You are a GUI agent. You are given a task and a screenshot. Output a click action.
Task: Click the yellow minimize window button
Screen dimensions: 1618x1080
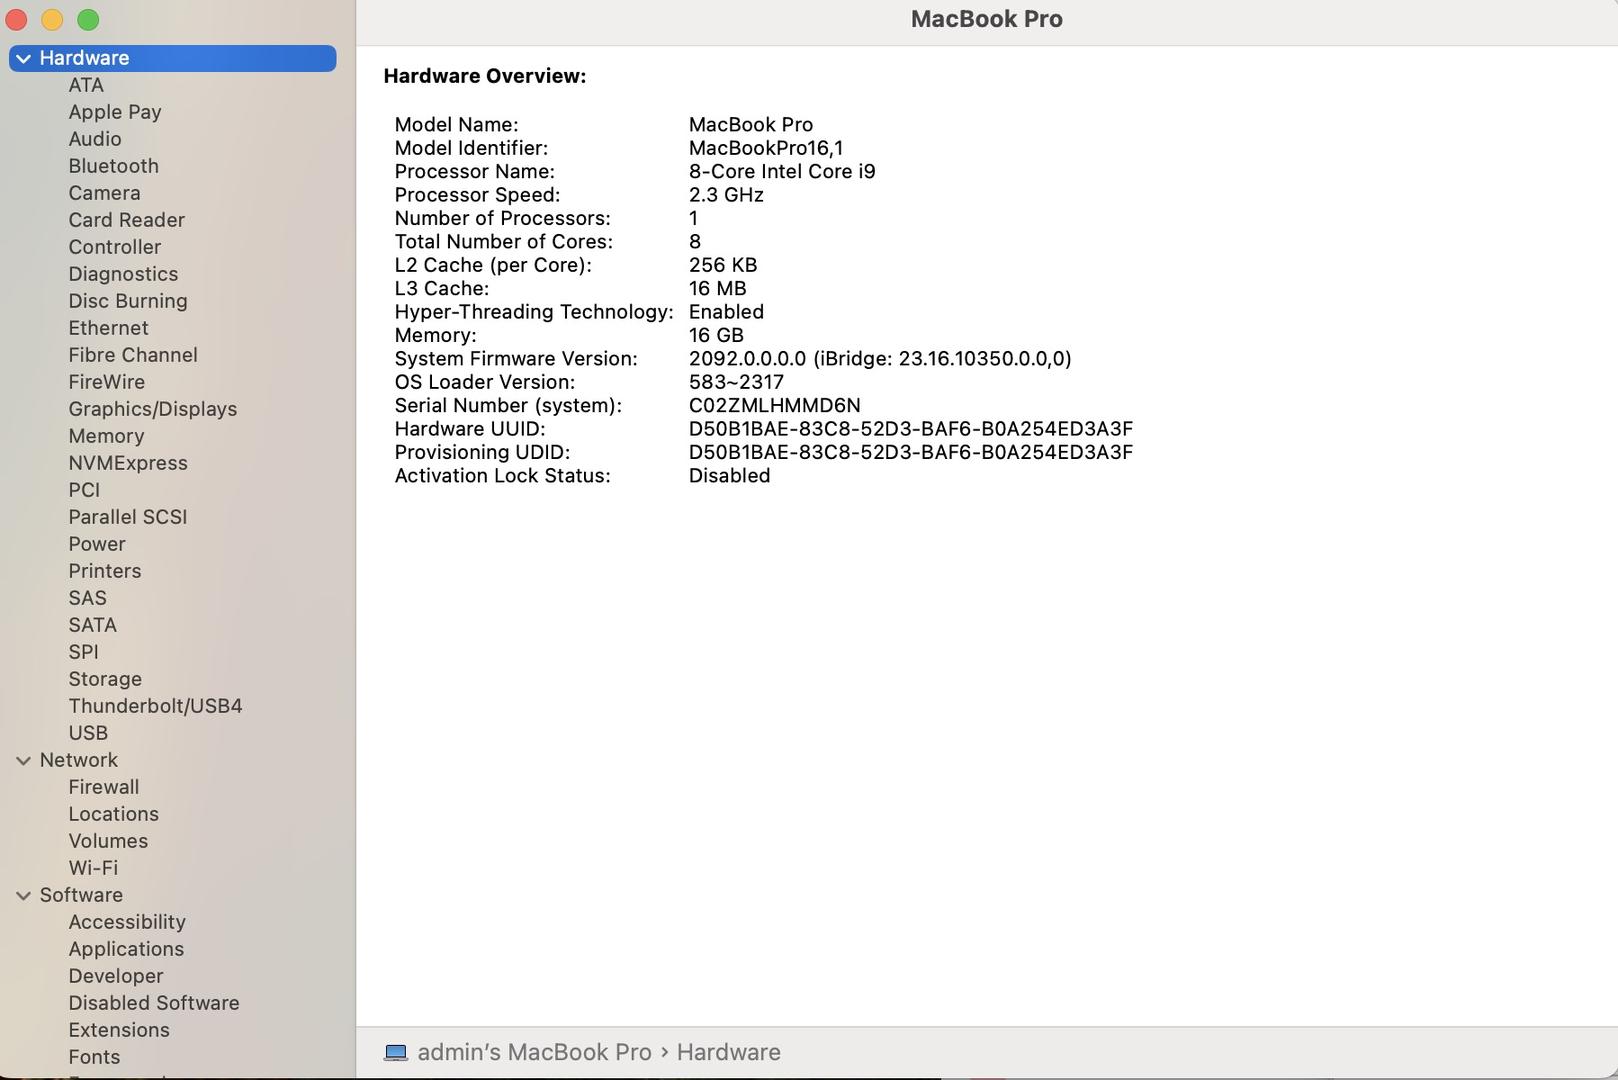click(52, 20)
